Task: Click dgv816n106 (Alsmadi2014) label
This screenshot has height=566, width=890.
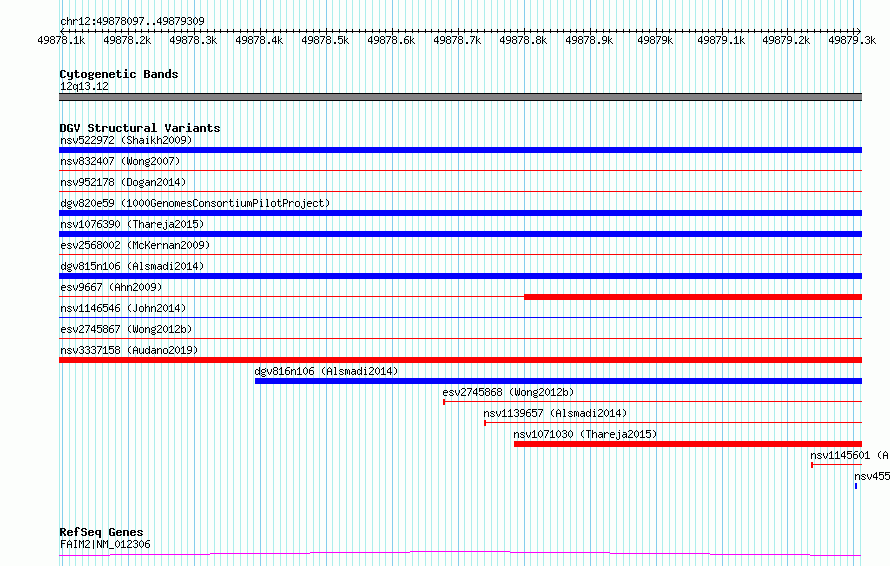Action: [x=326, y=371]
